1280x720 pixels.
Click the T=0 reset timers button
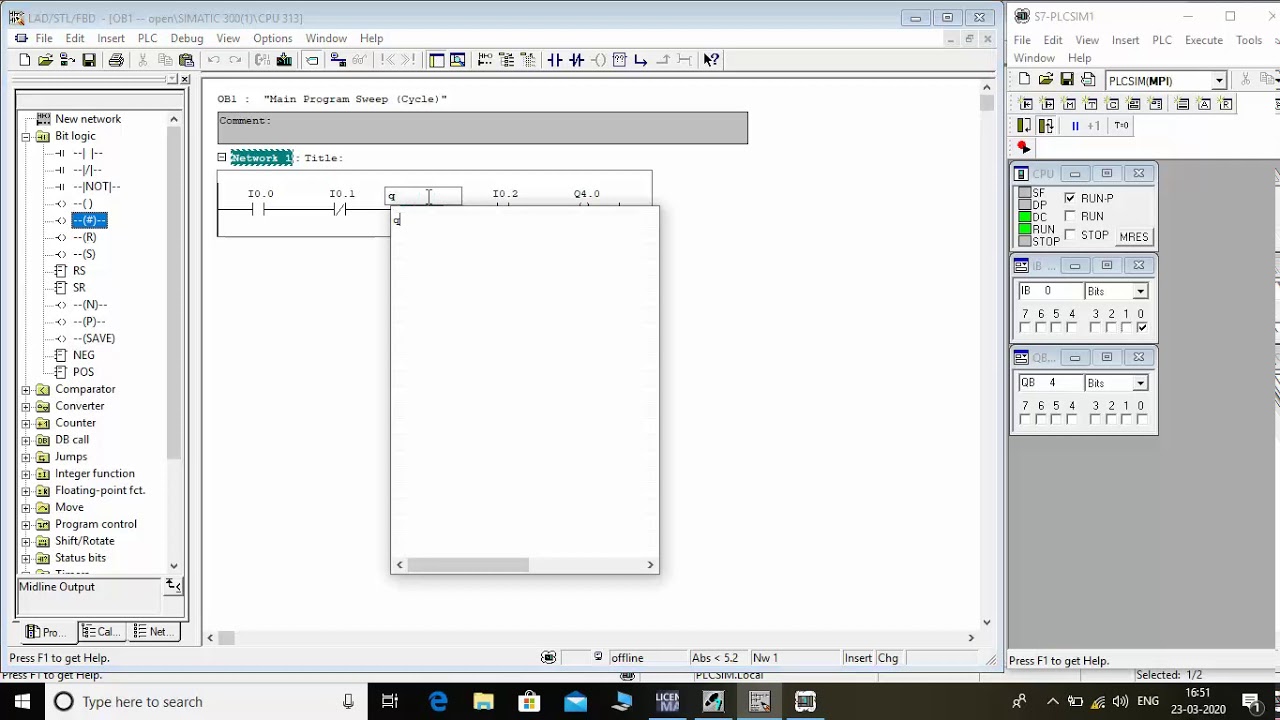tap(1121, 126)
